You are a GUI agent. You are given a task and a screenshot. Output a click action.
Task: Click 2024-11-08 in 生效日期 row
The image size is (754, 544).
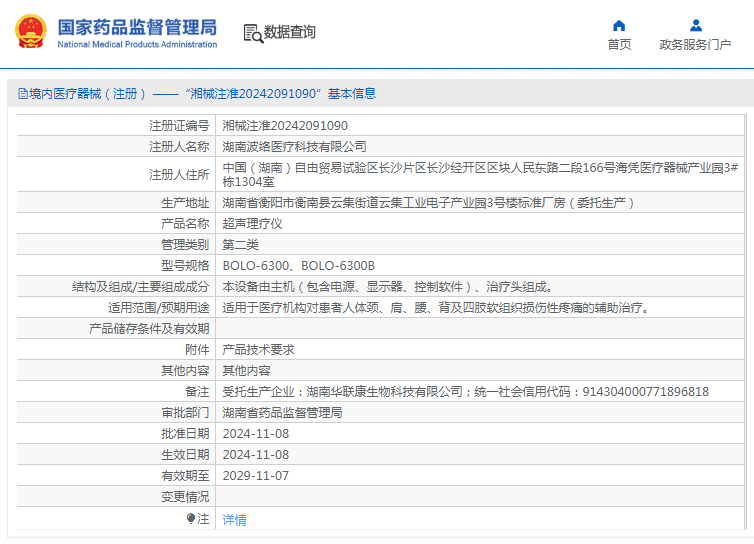pyautogui.click(x=256, y=455)
